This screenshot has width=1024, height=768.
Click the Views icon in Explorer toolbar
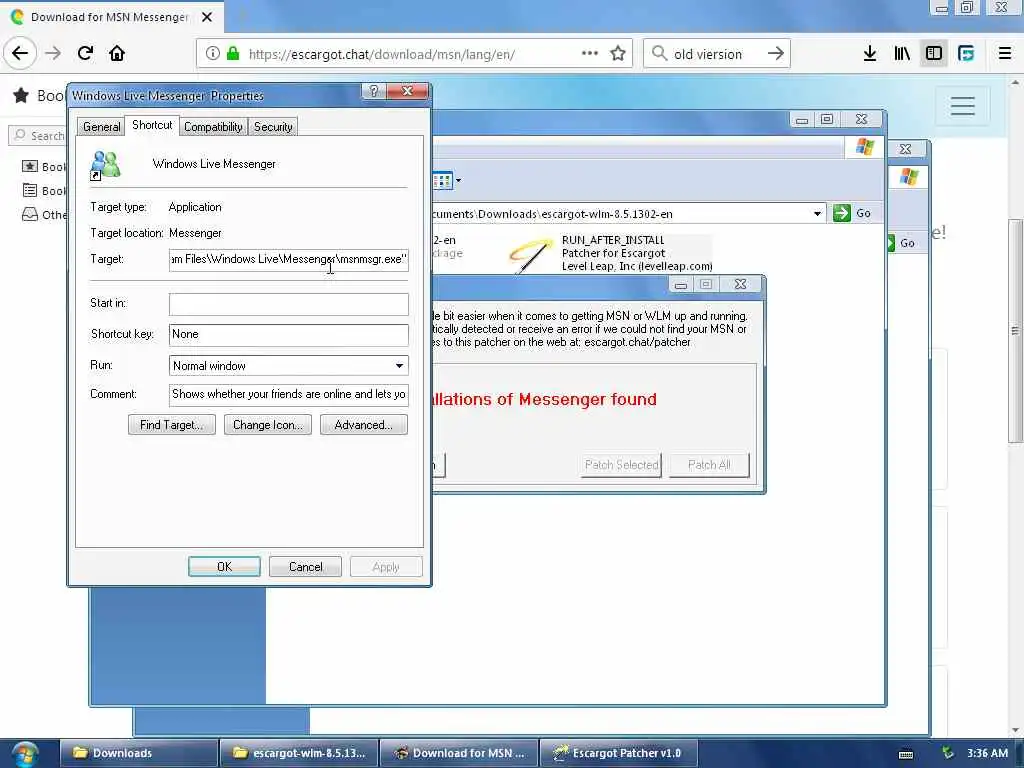(x=442, y=181)
